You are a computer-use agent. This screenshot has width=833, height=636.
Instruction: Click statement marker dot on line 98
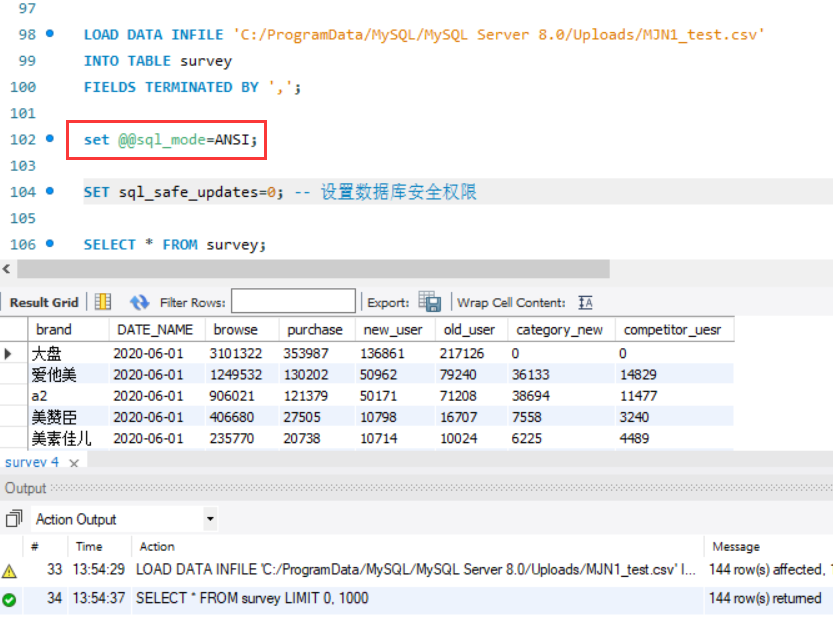tap(50, 33)
